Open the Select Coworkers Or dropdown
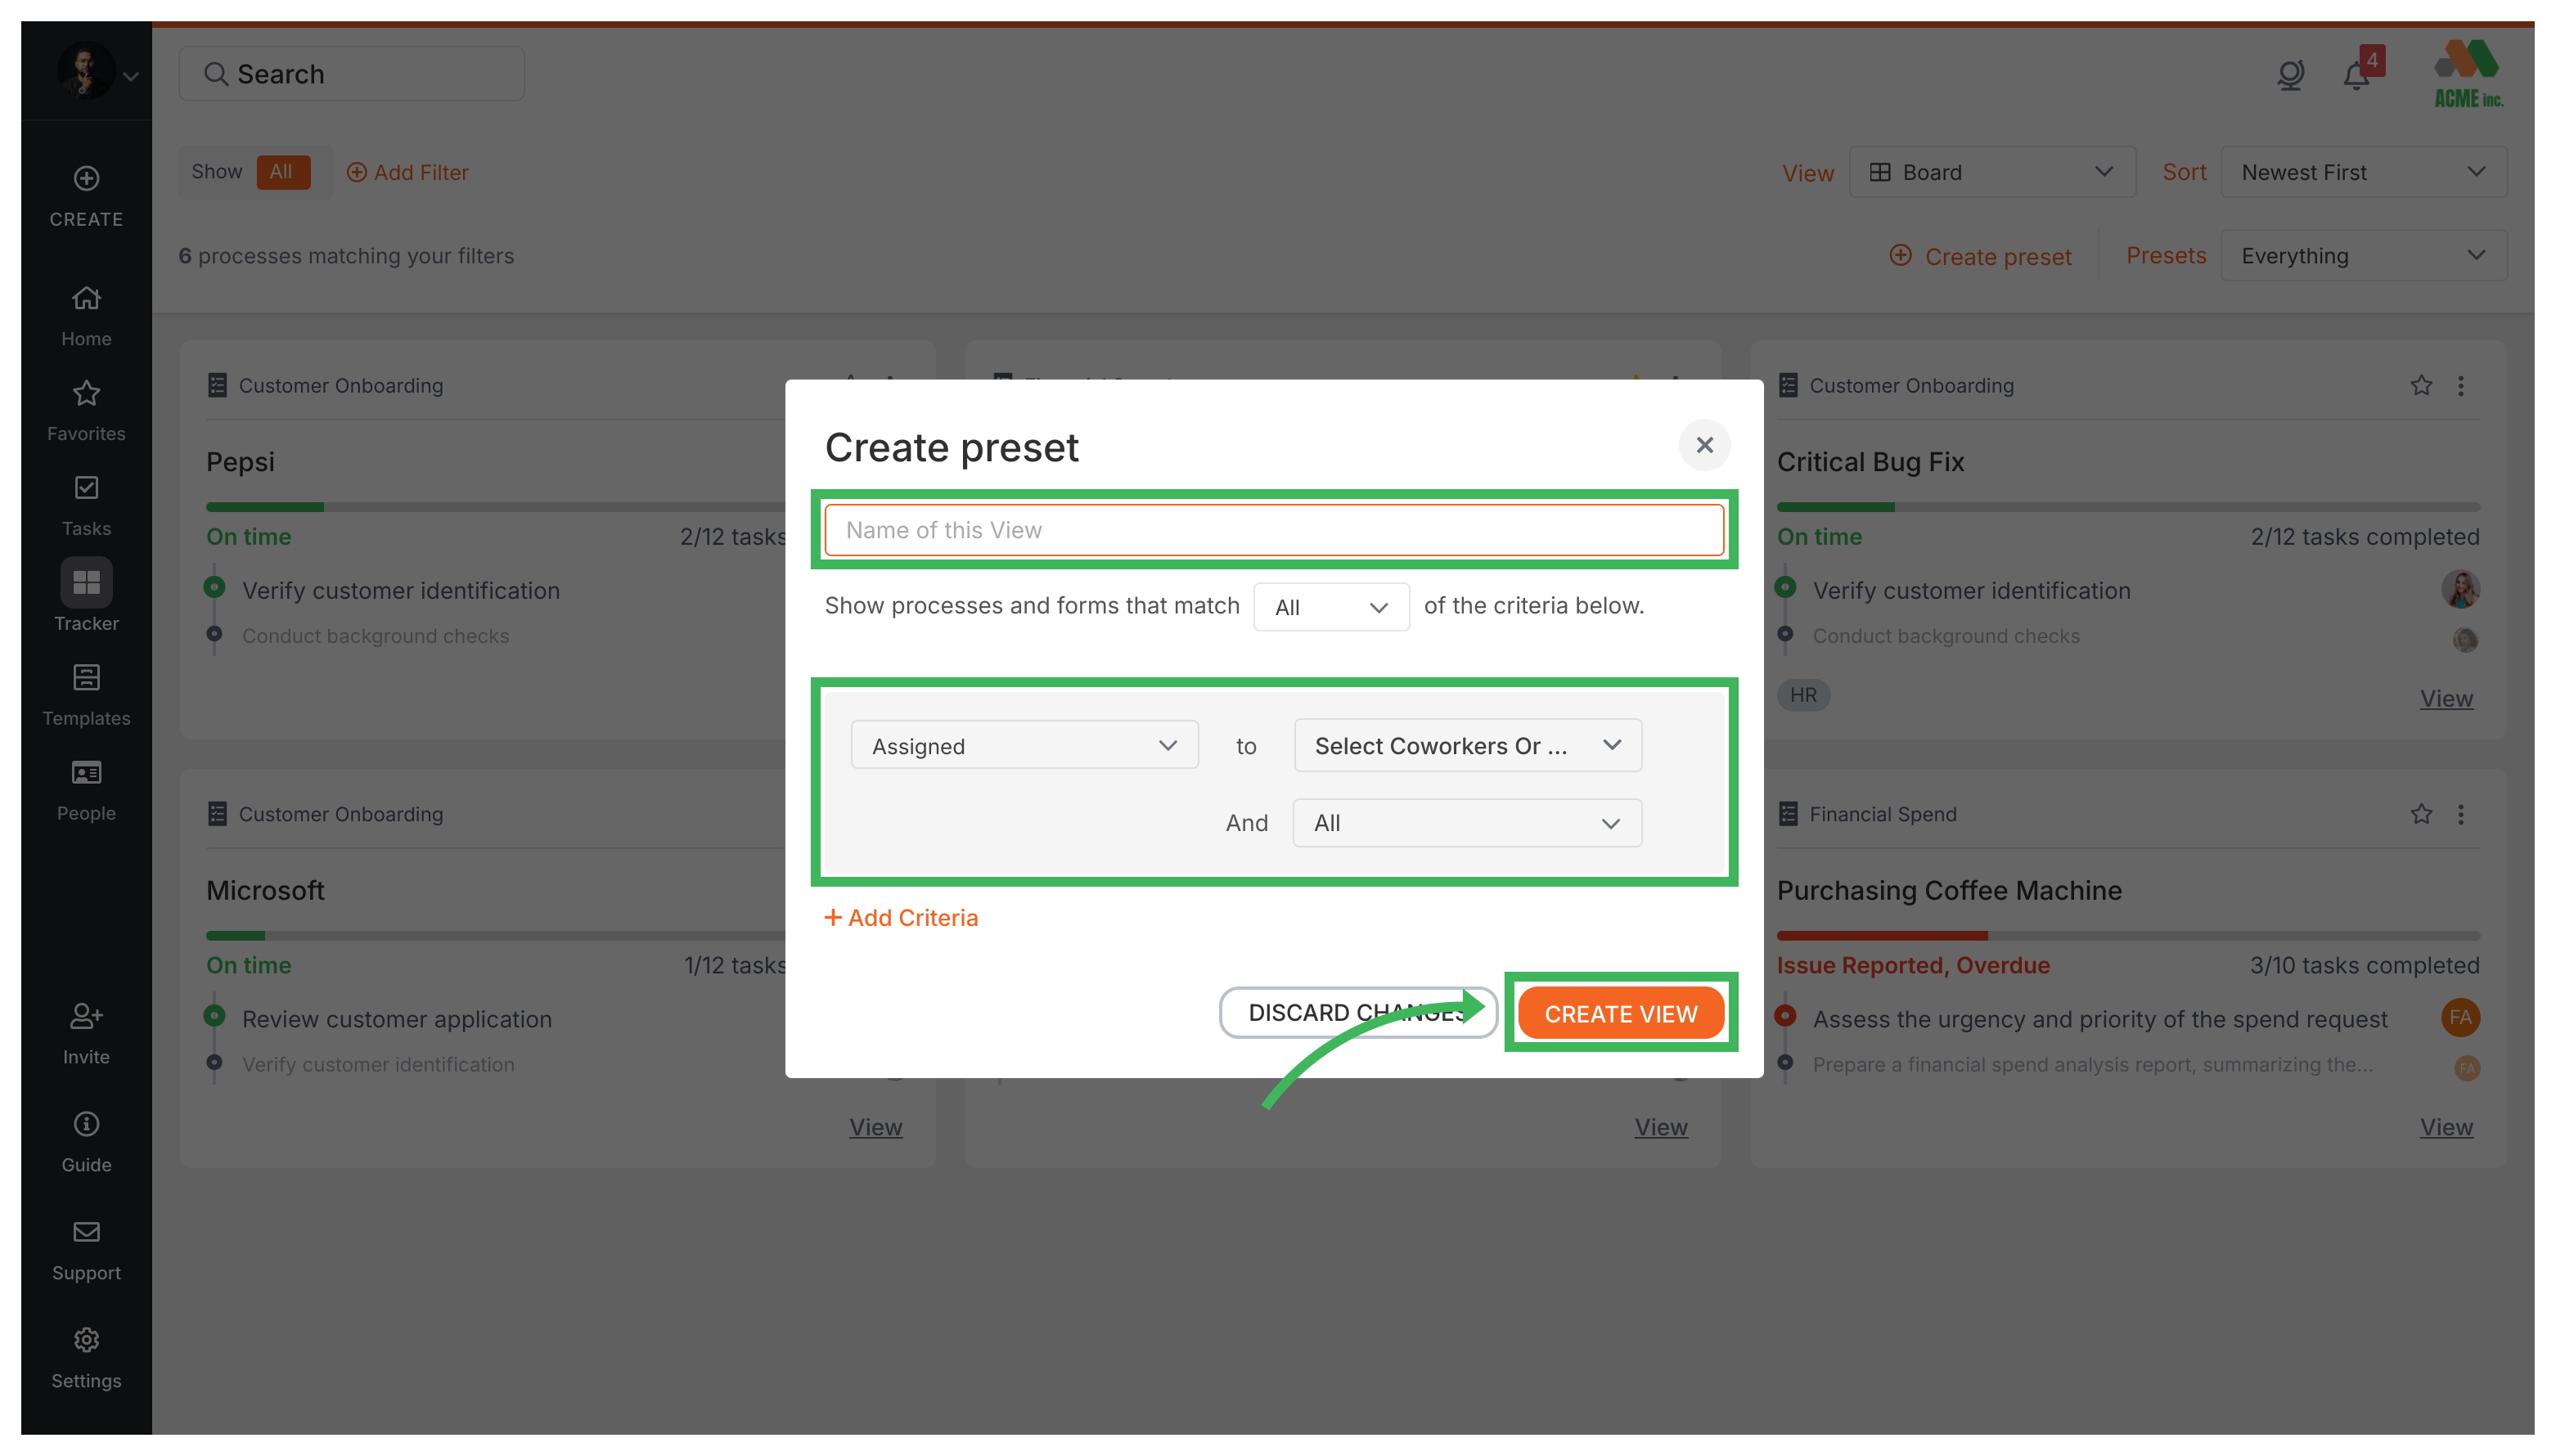The width and height of the screenshot is (2556, 1456). (1466, 745)
